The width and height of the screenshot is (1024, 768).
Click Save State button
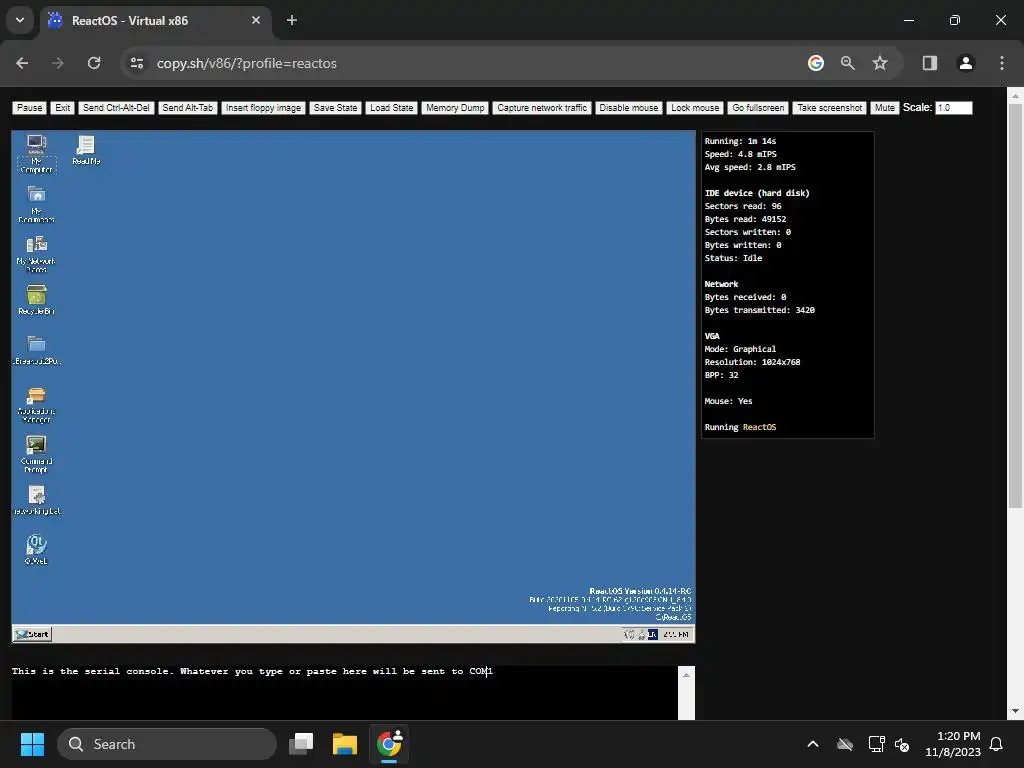click(x=335, y=108)
